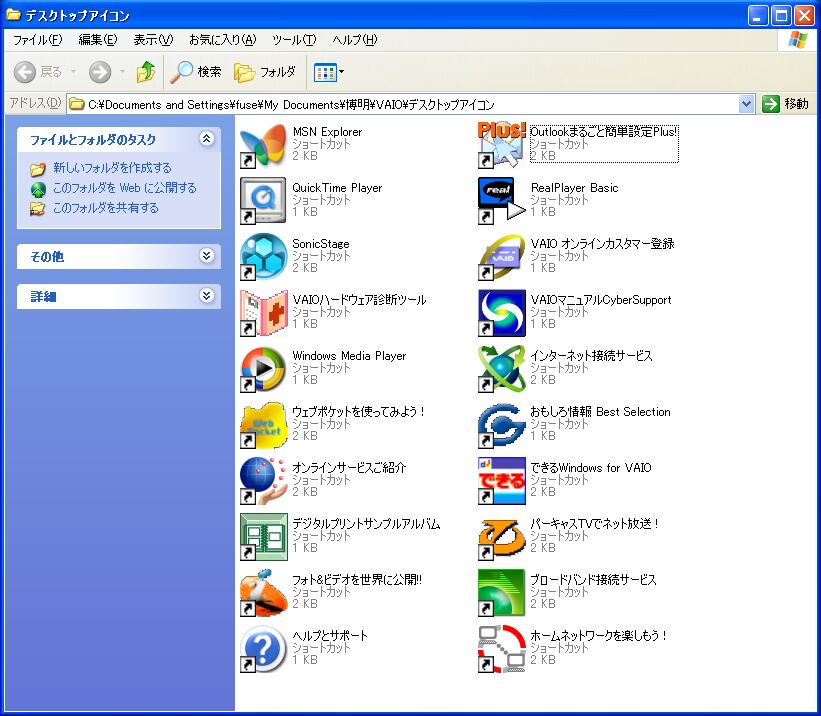Viewport: 821px width, 716px height.
Task: Go up one folder level
Action: [x=146, y=72]
